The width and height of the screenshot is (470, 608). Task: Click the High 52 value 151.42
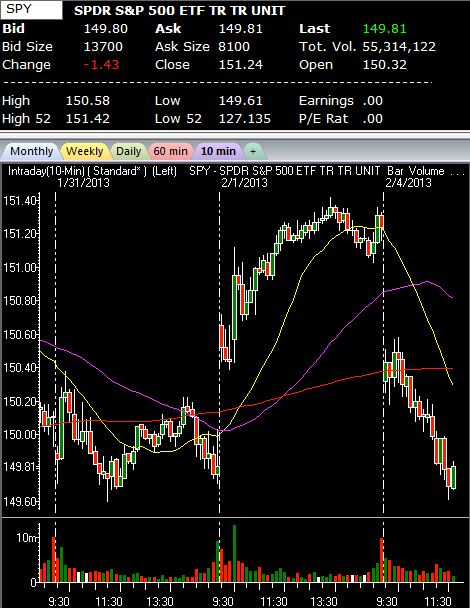click(x=88, y=119)
